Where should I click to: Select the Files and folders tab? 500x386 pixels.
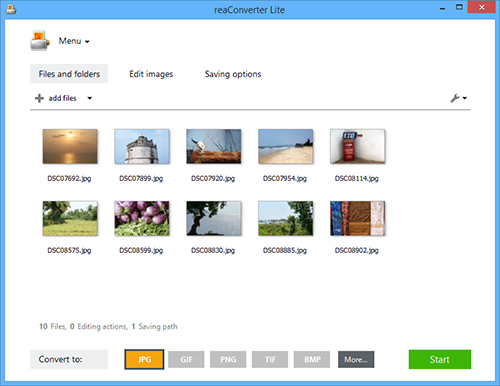click(x=69, y=74)
